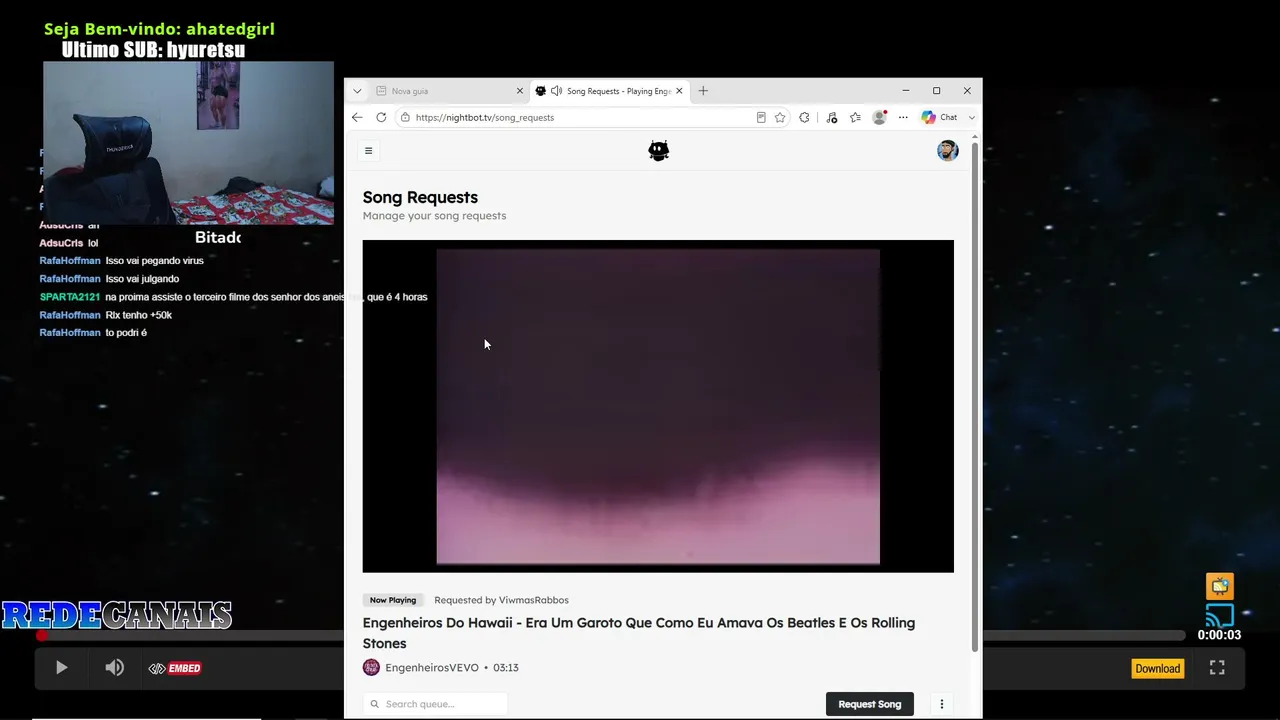Click the SPARTA2121 chat username
The width and height of the screenshot is (1280, 720).
[70, 297]
